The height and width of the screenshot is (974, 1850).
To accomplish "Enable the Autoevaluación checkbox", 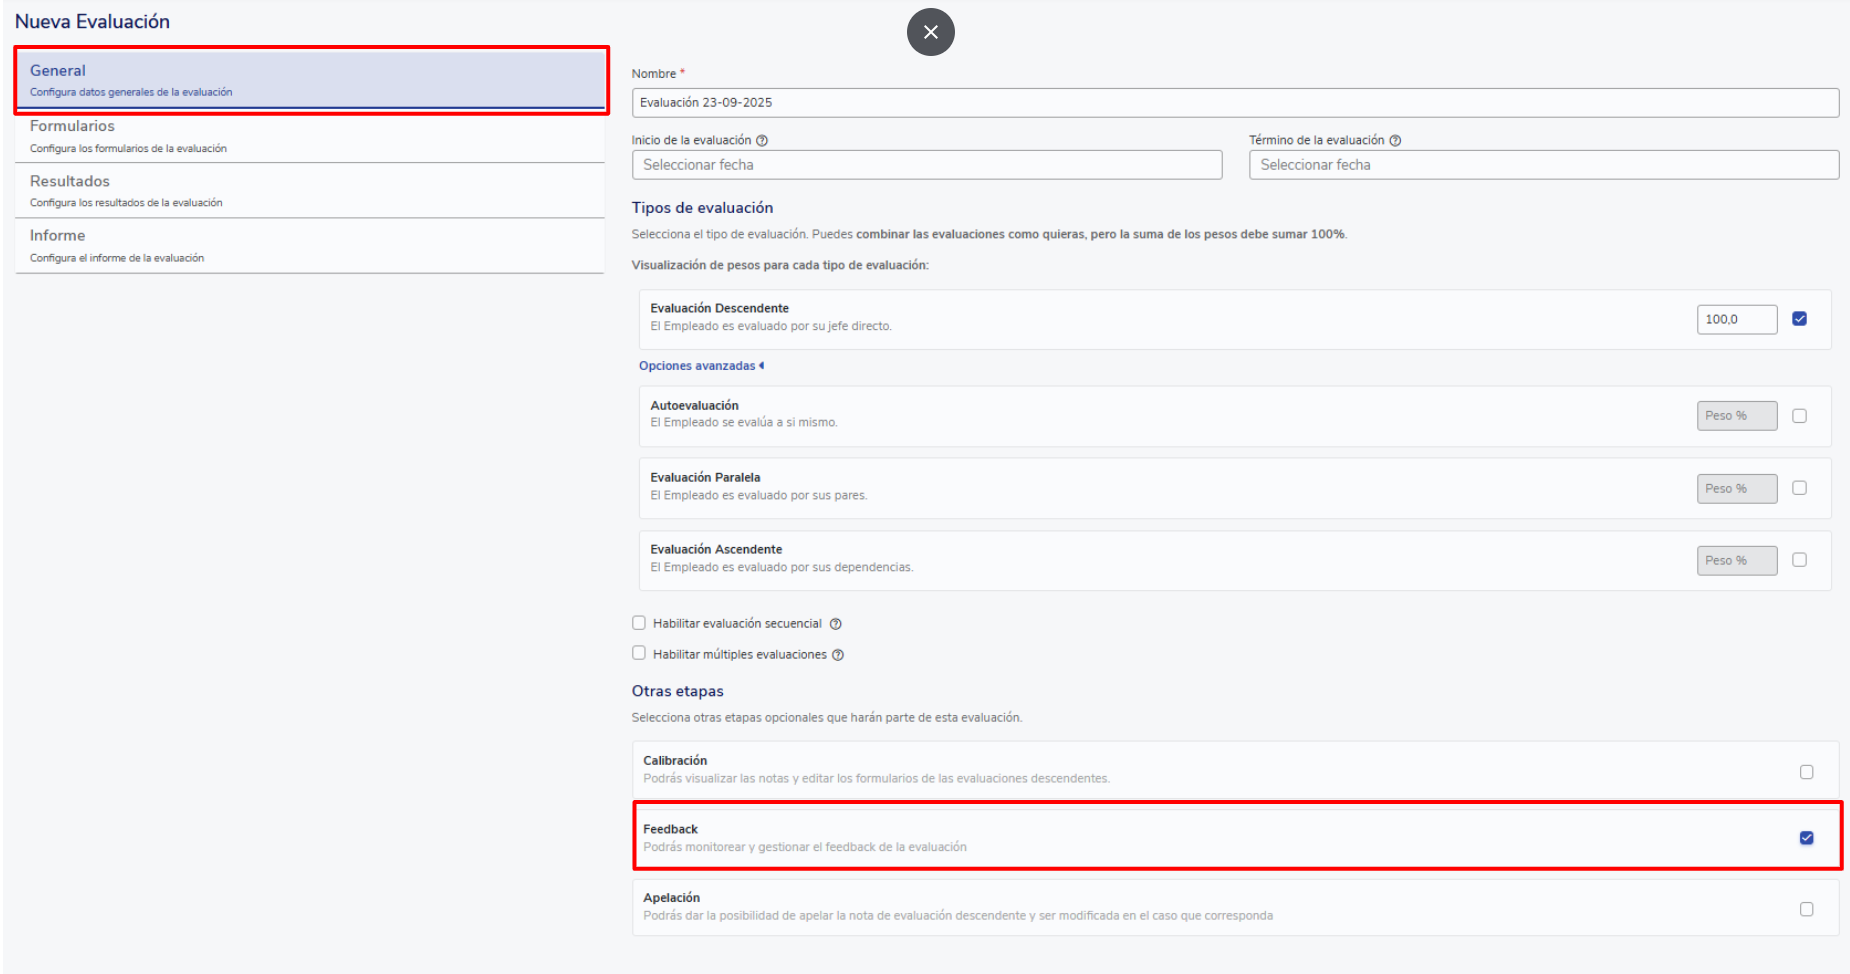I will point(1799,416).
